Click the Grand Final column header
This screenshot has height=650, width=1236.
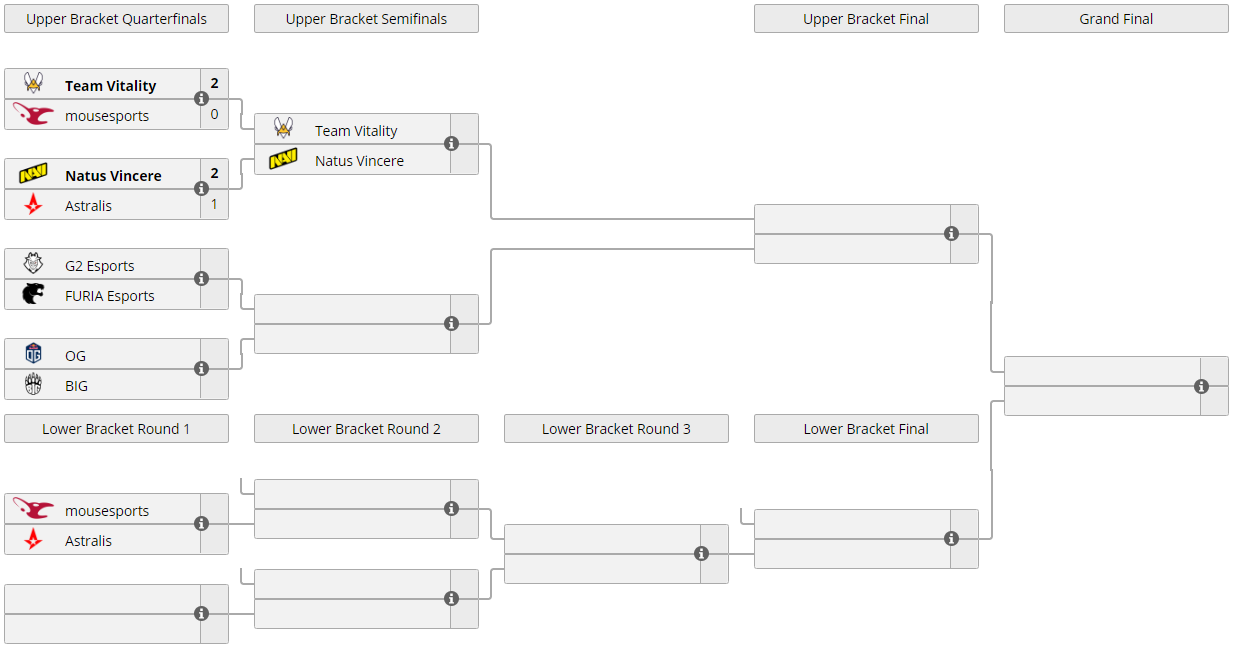[1116, 19]
